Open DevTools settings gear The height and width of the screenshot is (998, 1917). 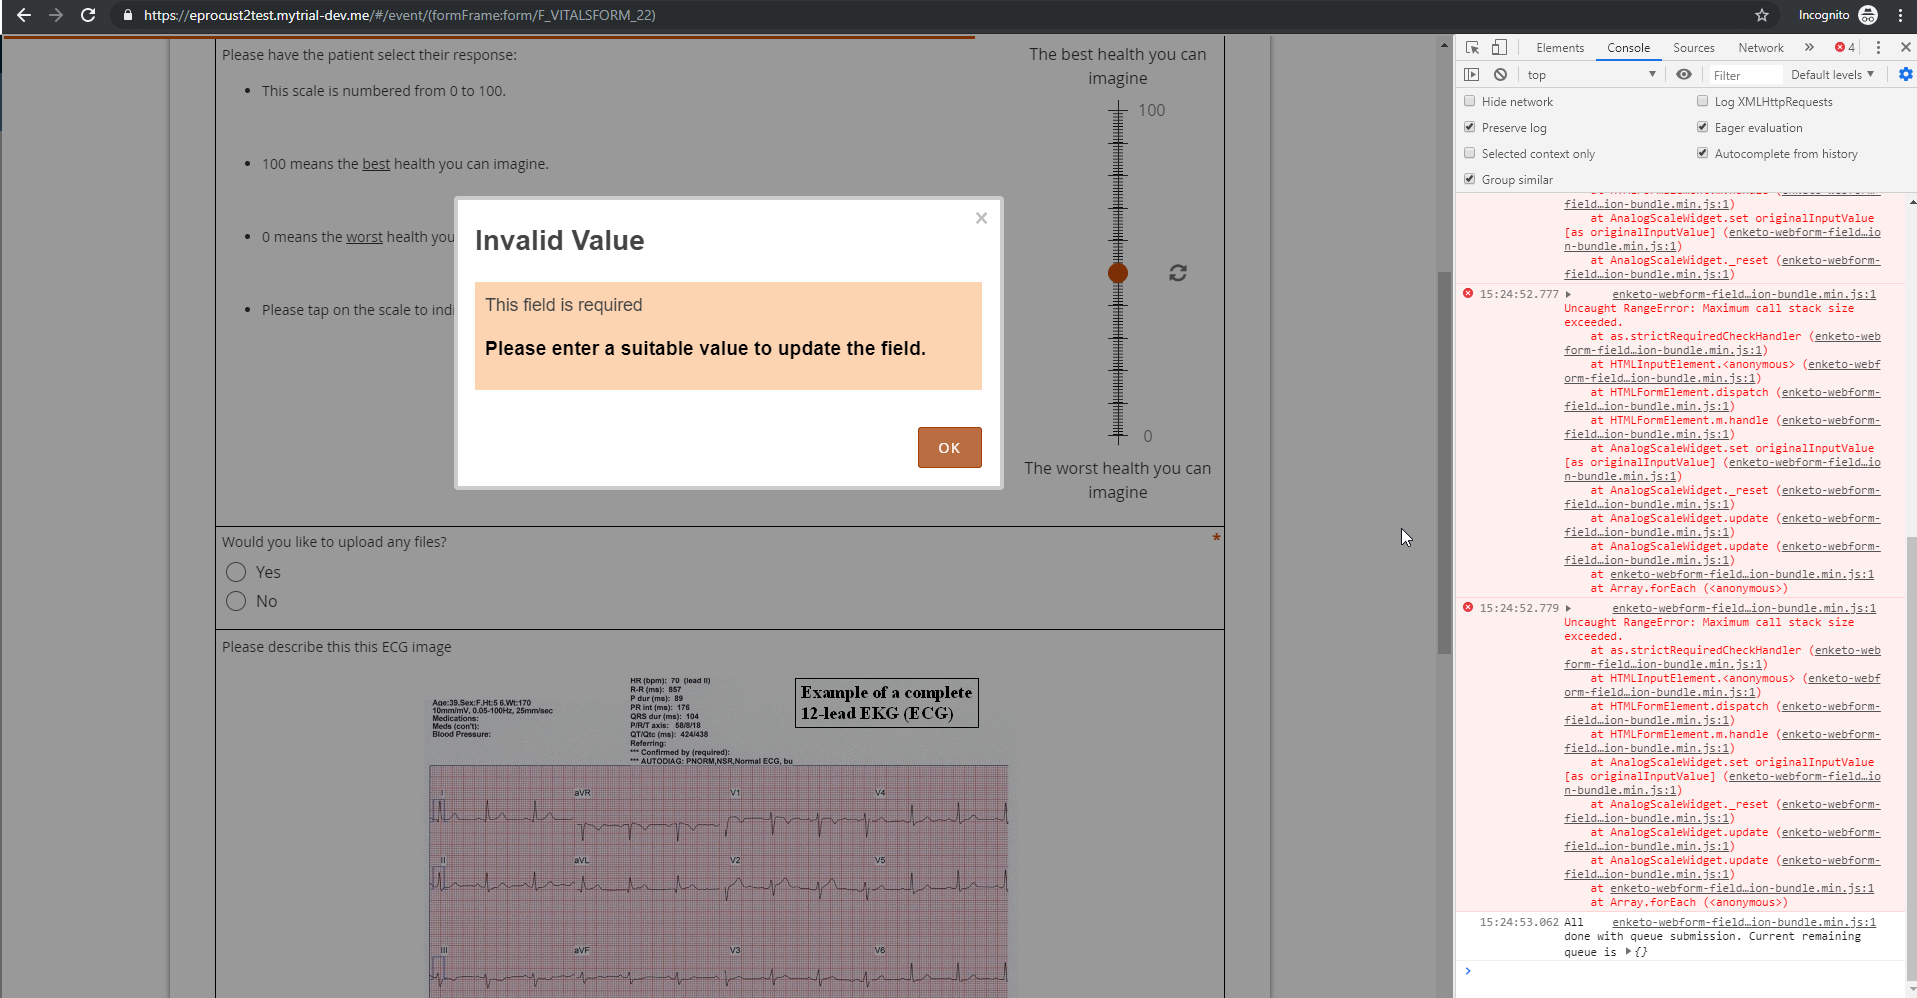click(x=1904, y=74)
